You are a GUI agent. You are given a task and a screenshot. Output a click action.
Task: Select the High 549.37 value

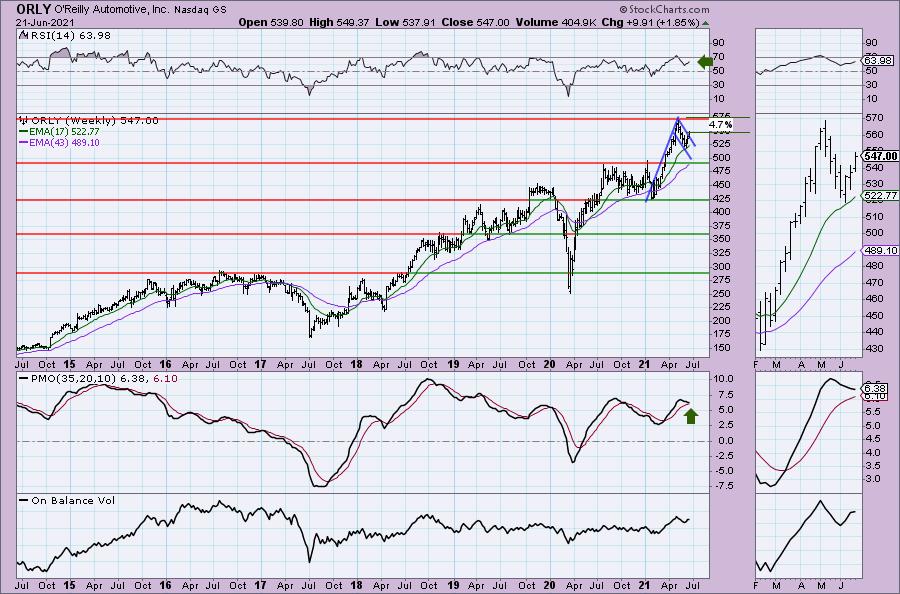coord(339,22)
